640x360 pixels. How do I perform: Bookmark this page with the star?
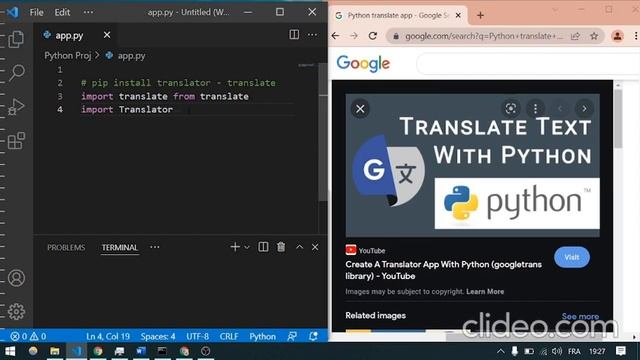(594, 36)
